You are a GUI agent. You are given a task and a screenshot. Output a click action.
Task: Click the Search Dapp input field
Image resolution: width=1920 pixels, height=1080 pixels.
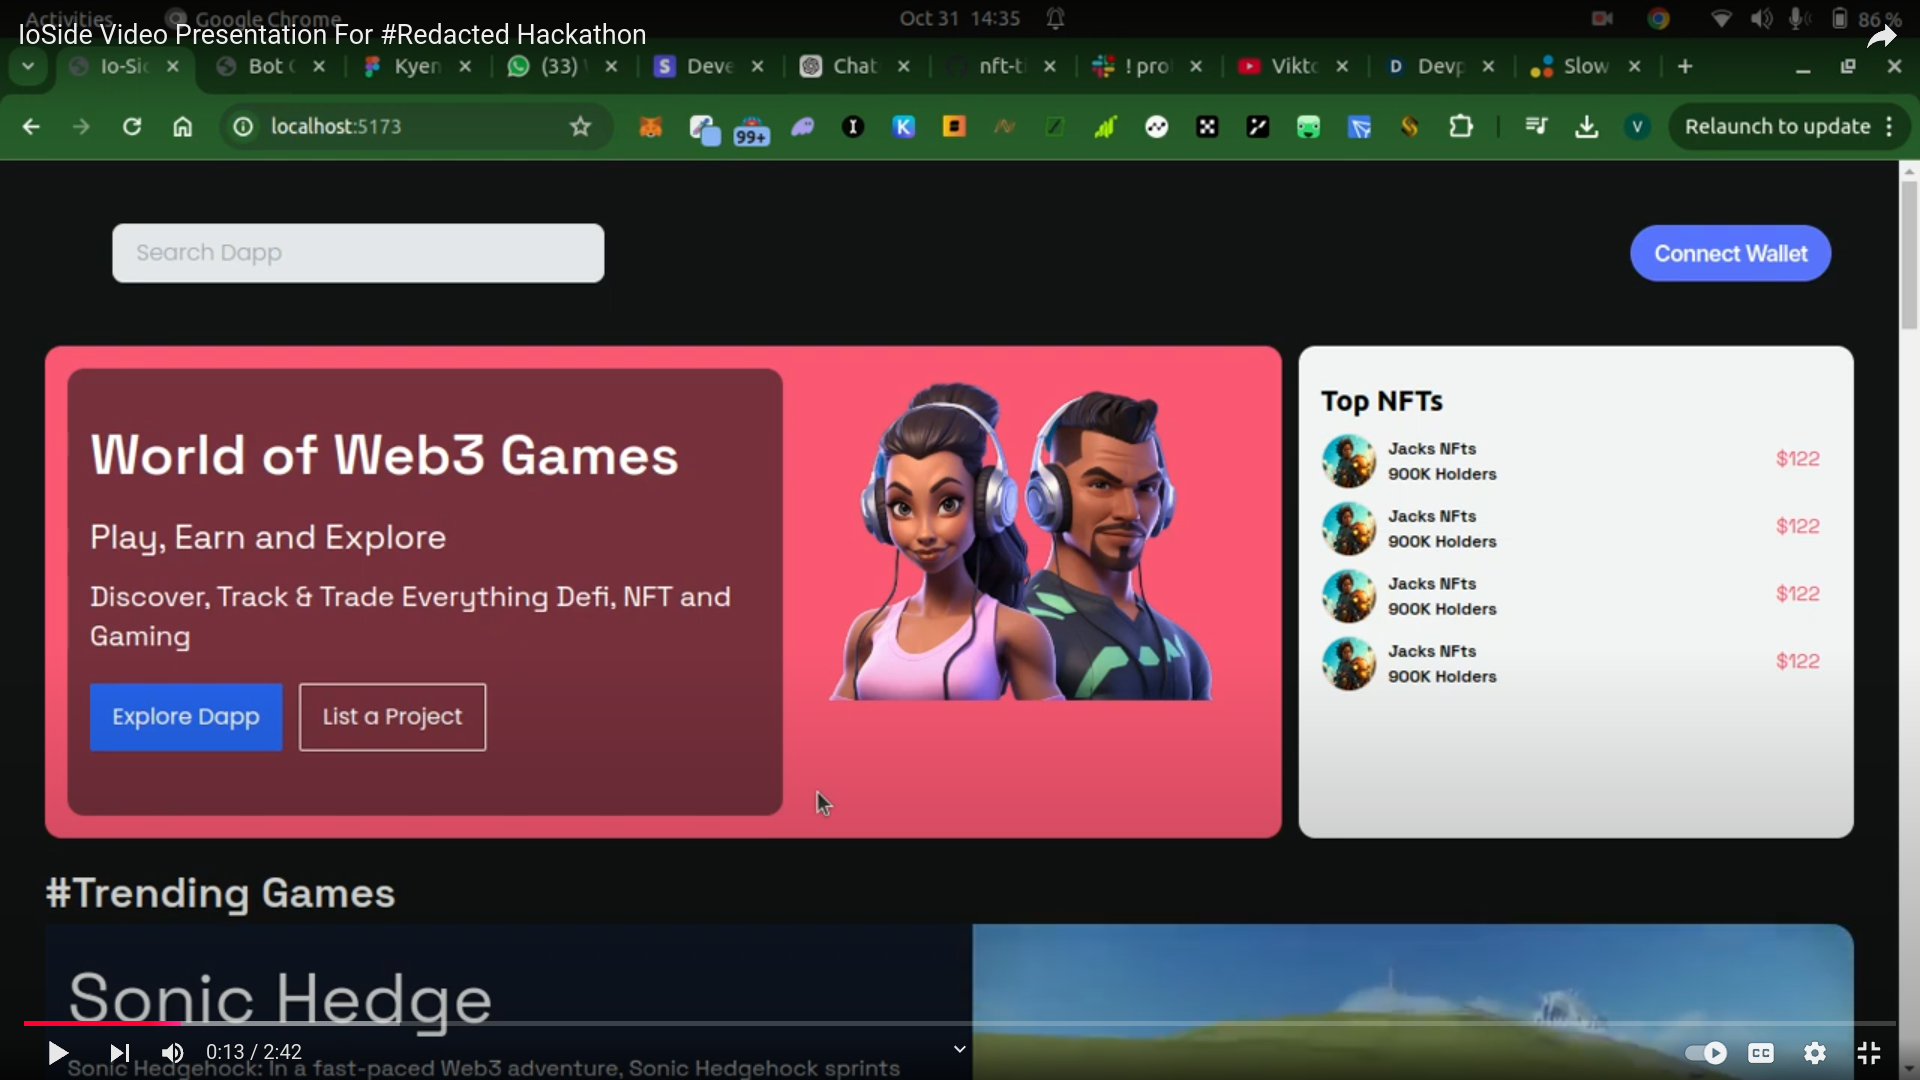(x=358, y=253)
